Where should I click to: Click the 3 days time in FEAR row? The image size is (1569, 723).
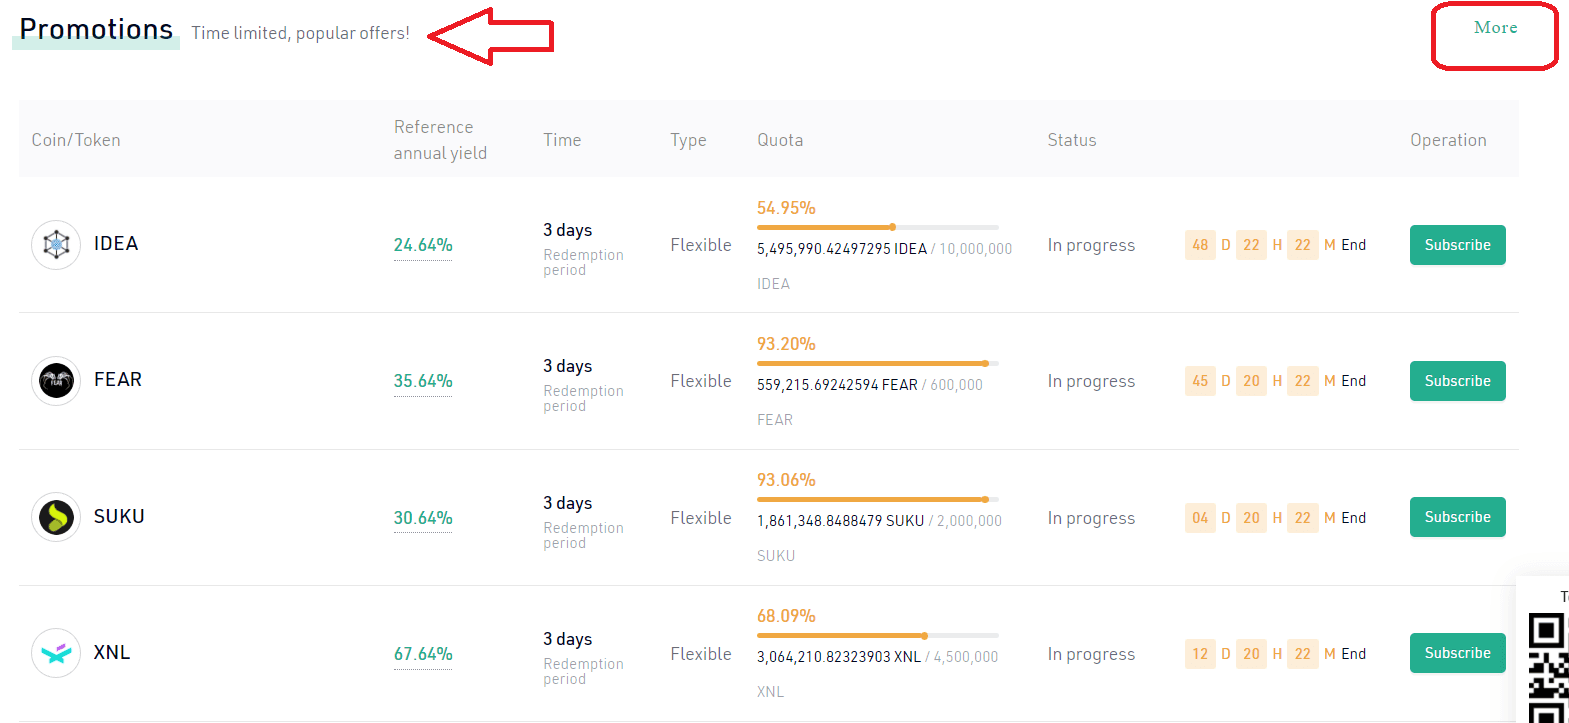pos(568,366)
